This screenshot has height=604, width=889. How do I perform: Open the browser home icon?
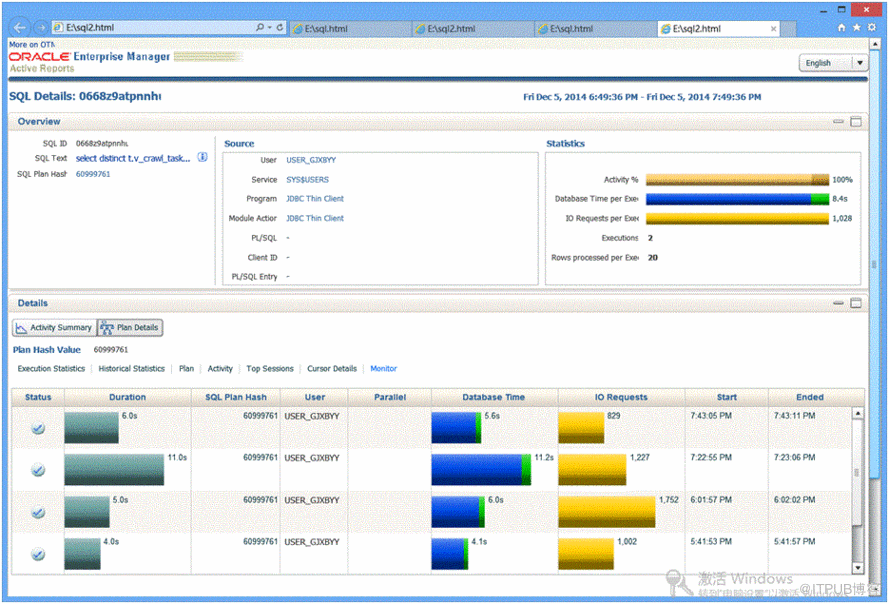pyautogui.click(x=841, y=28)
